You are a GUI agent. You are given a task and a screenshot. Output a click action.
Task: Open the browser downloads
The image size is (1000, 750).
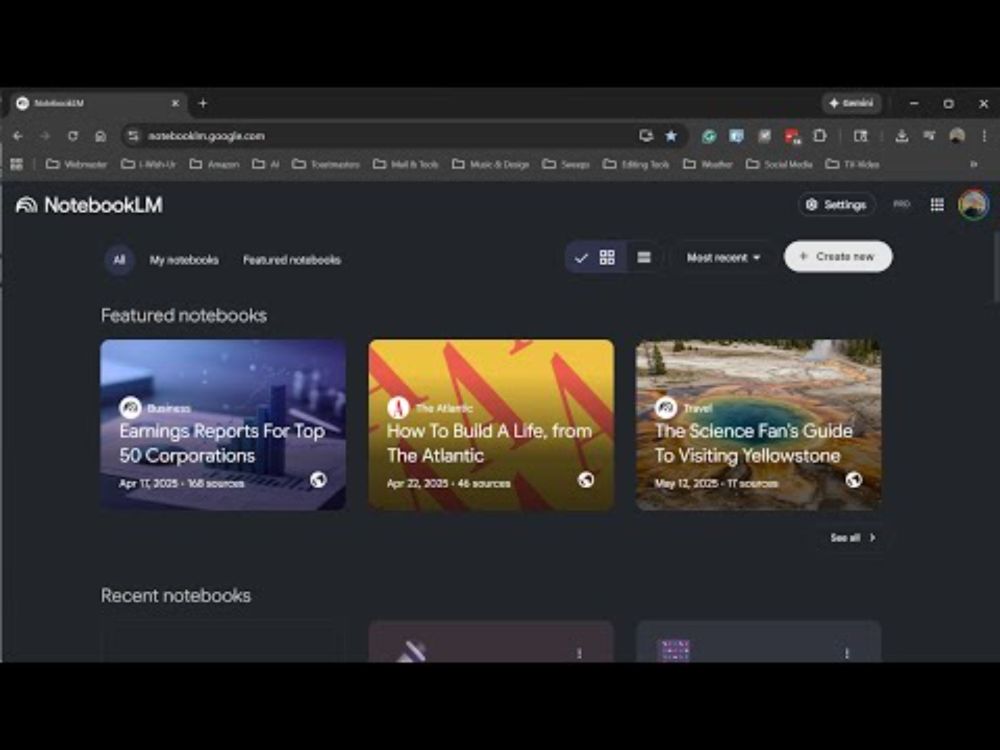point(902,136)
